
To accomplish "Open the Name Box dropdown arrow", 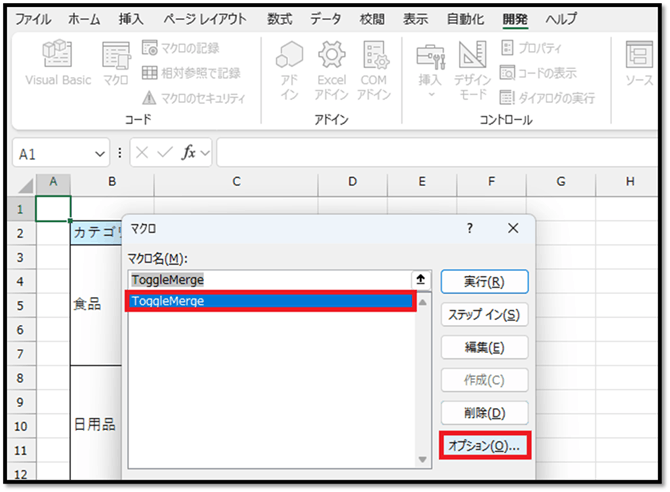I will click(99, 153).
